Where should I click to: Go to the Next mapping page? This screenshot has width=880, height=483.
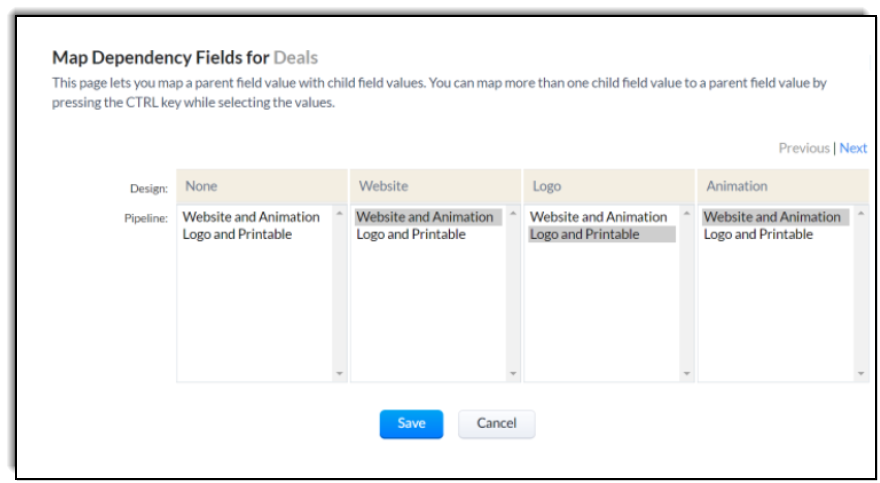click(853, 148)
